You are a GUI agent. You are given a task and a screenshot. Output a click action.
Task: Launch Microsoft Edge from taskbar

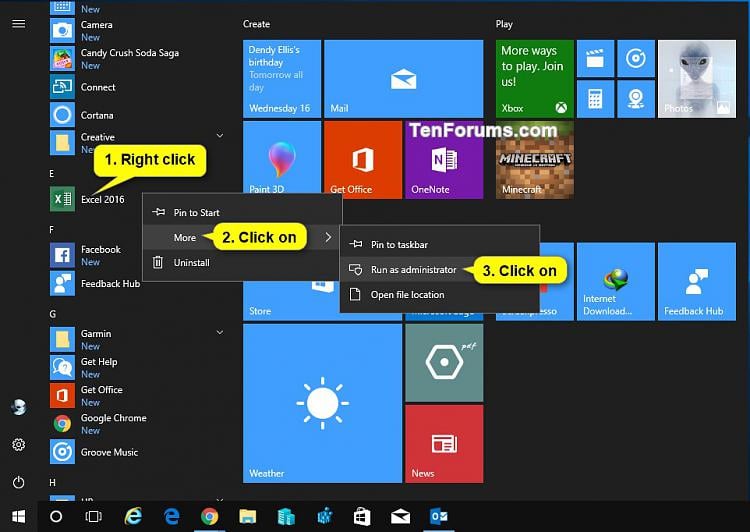coord(171,516)
